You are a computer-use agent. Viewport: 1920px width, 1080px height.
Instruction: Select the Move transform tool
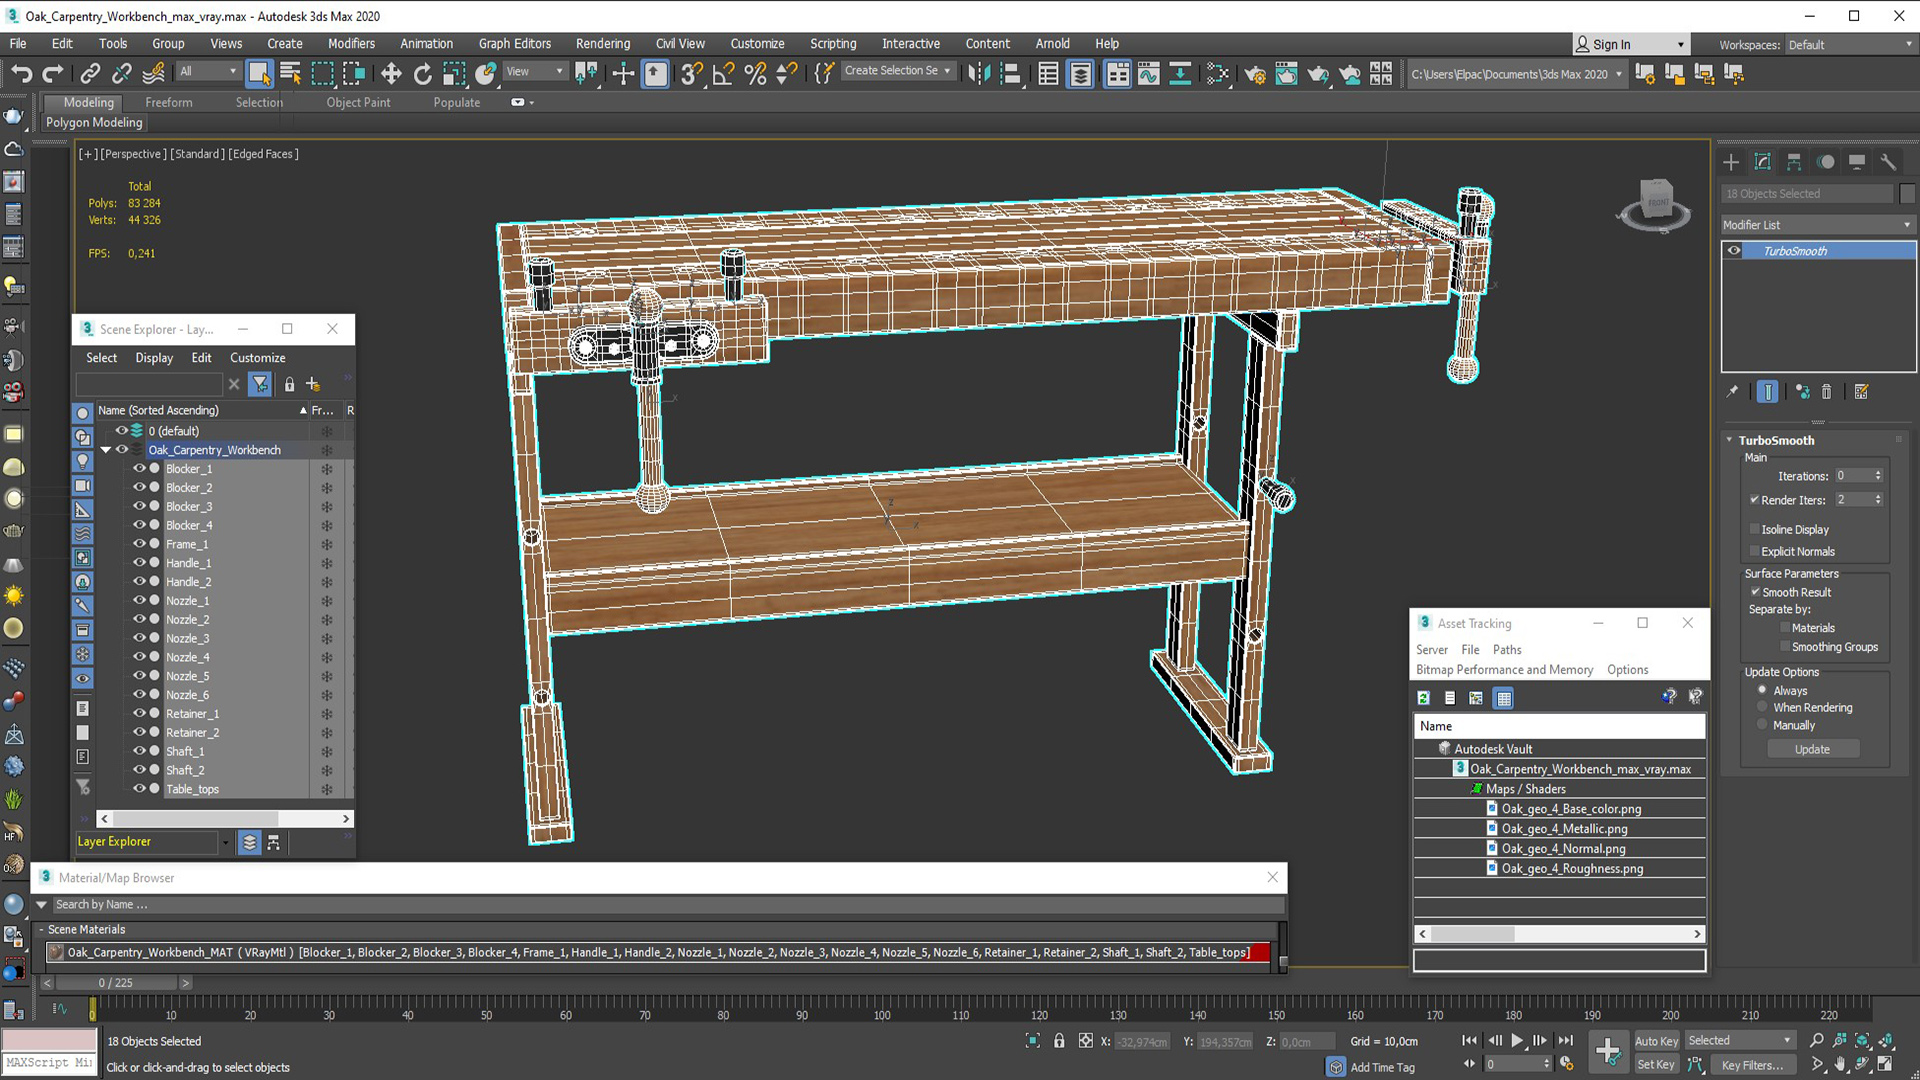[x=391, y=73]
